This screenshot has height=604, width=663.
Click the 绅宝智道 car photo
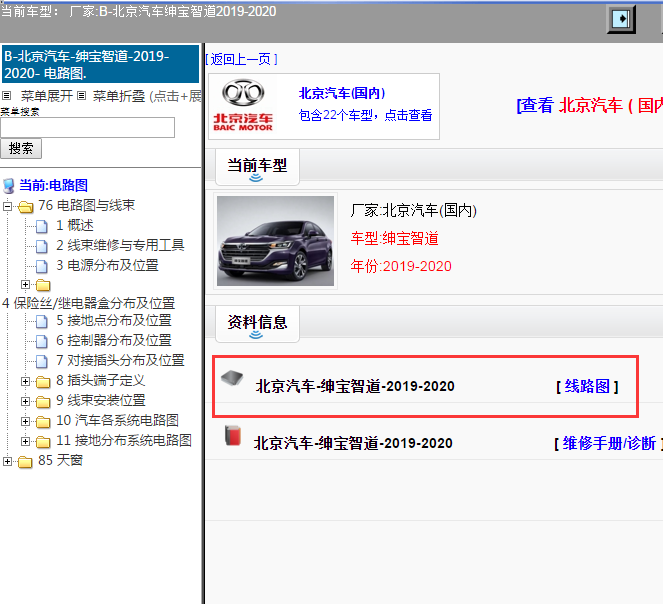[275, 241]
